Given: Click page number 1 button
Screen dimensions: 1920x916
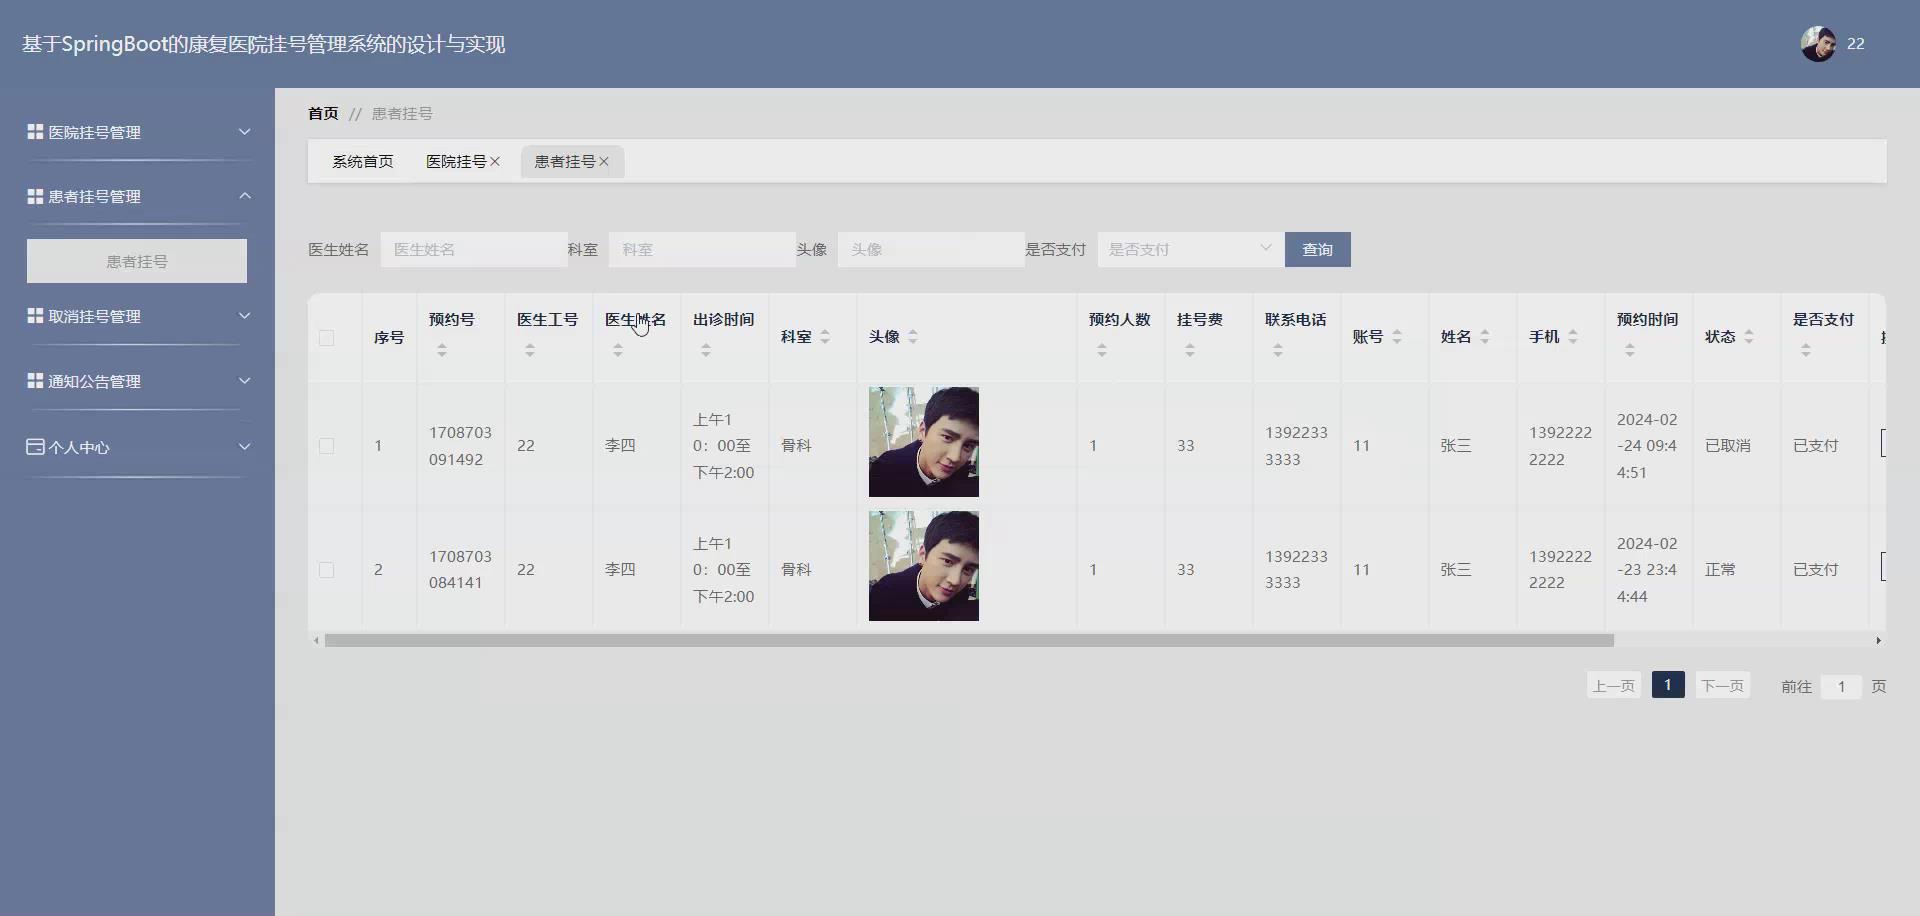Looking at the screenshot, I should [x=1668, y=685].
